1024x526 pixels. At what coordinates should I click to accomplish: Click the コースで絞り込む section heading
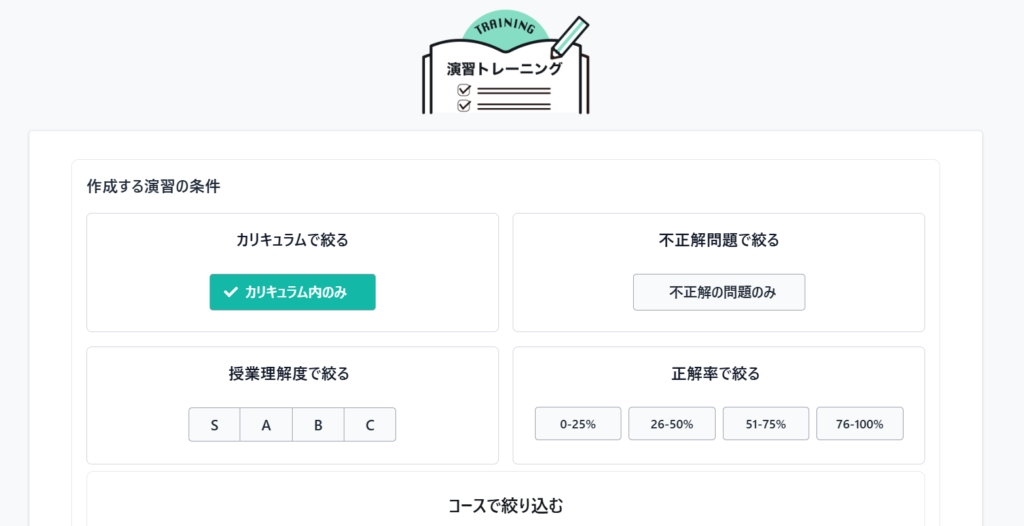coord(505,505)
